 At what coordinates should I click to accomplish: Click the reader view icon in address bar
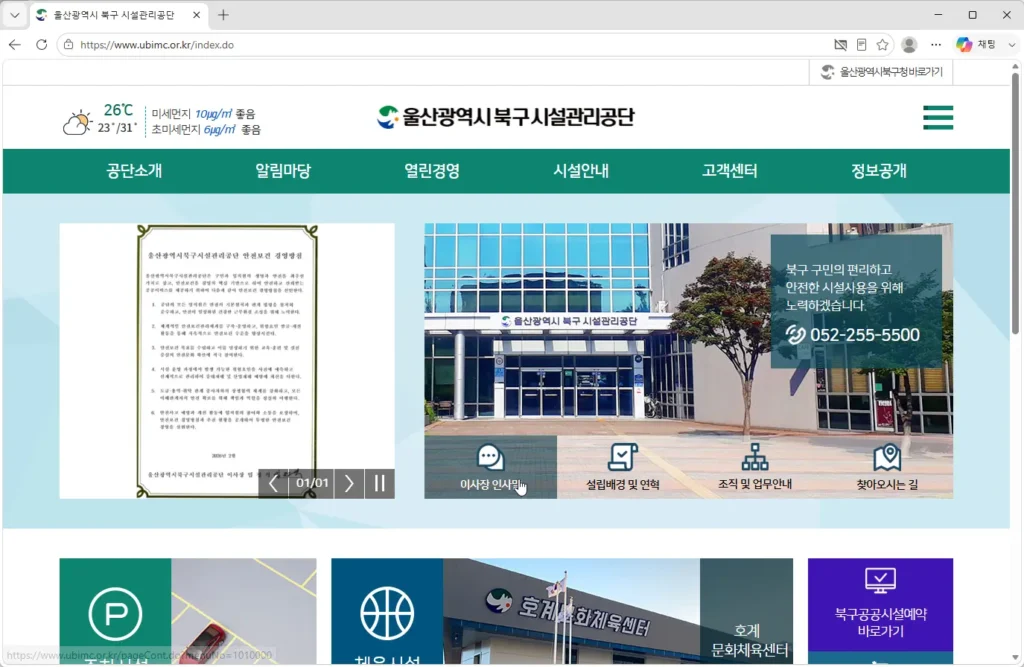pyautogui.click(x=861, y=44)
